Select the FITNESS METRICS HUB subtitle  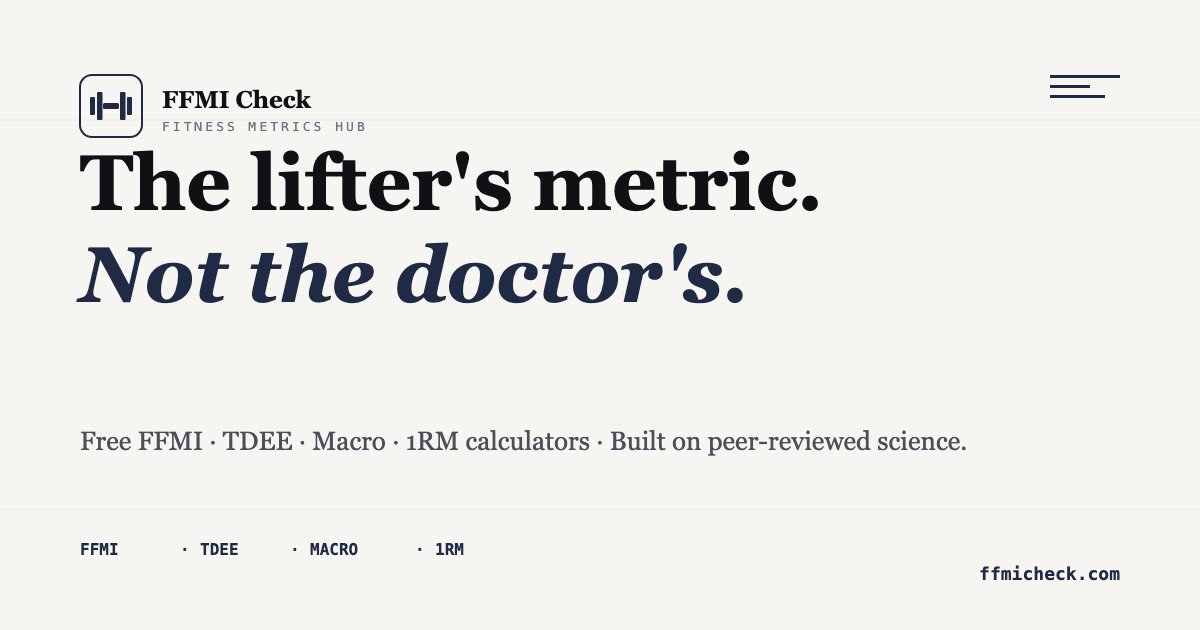(264, 127)
